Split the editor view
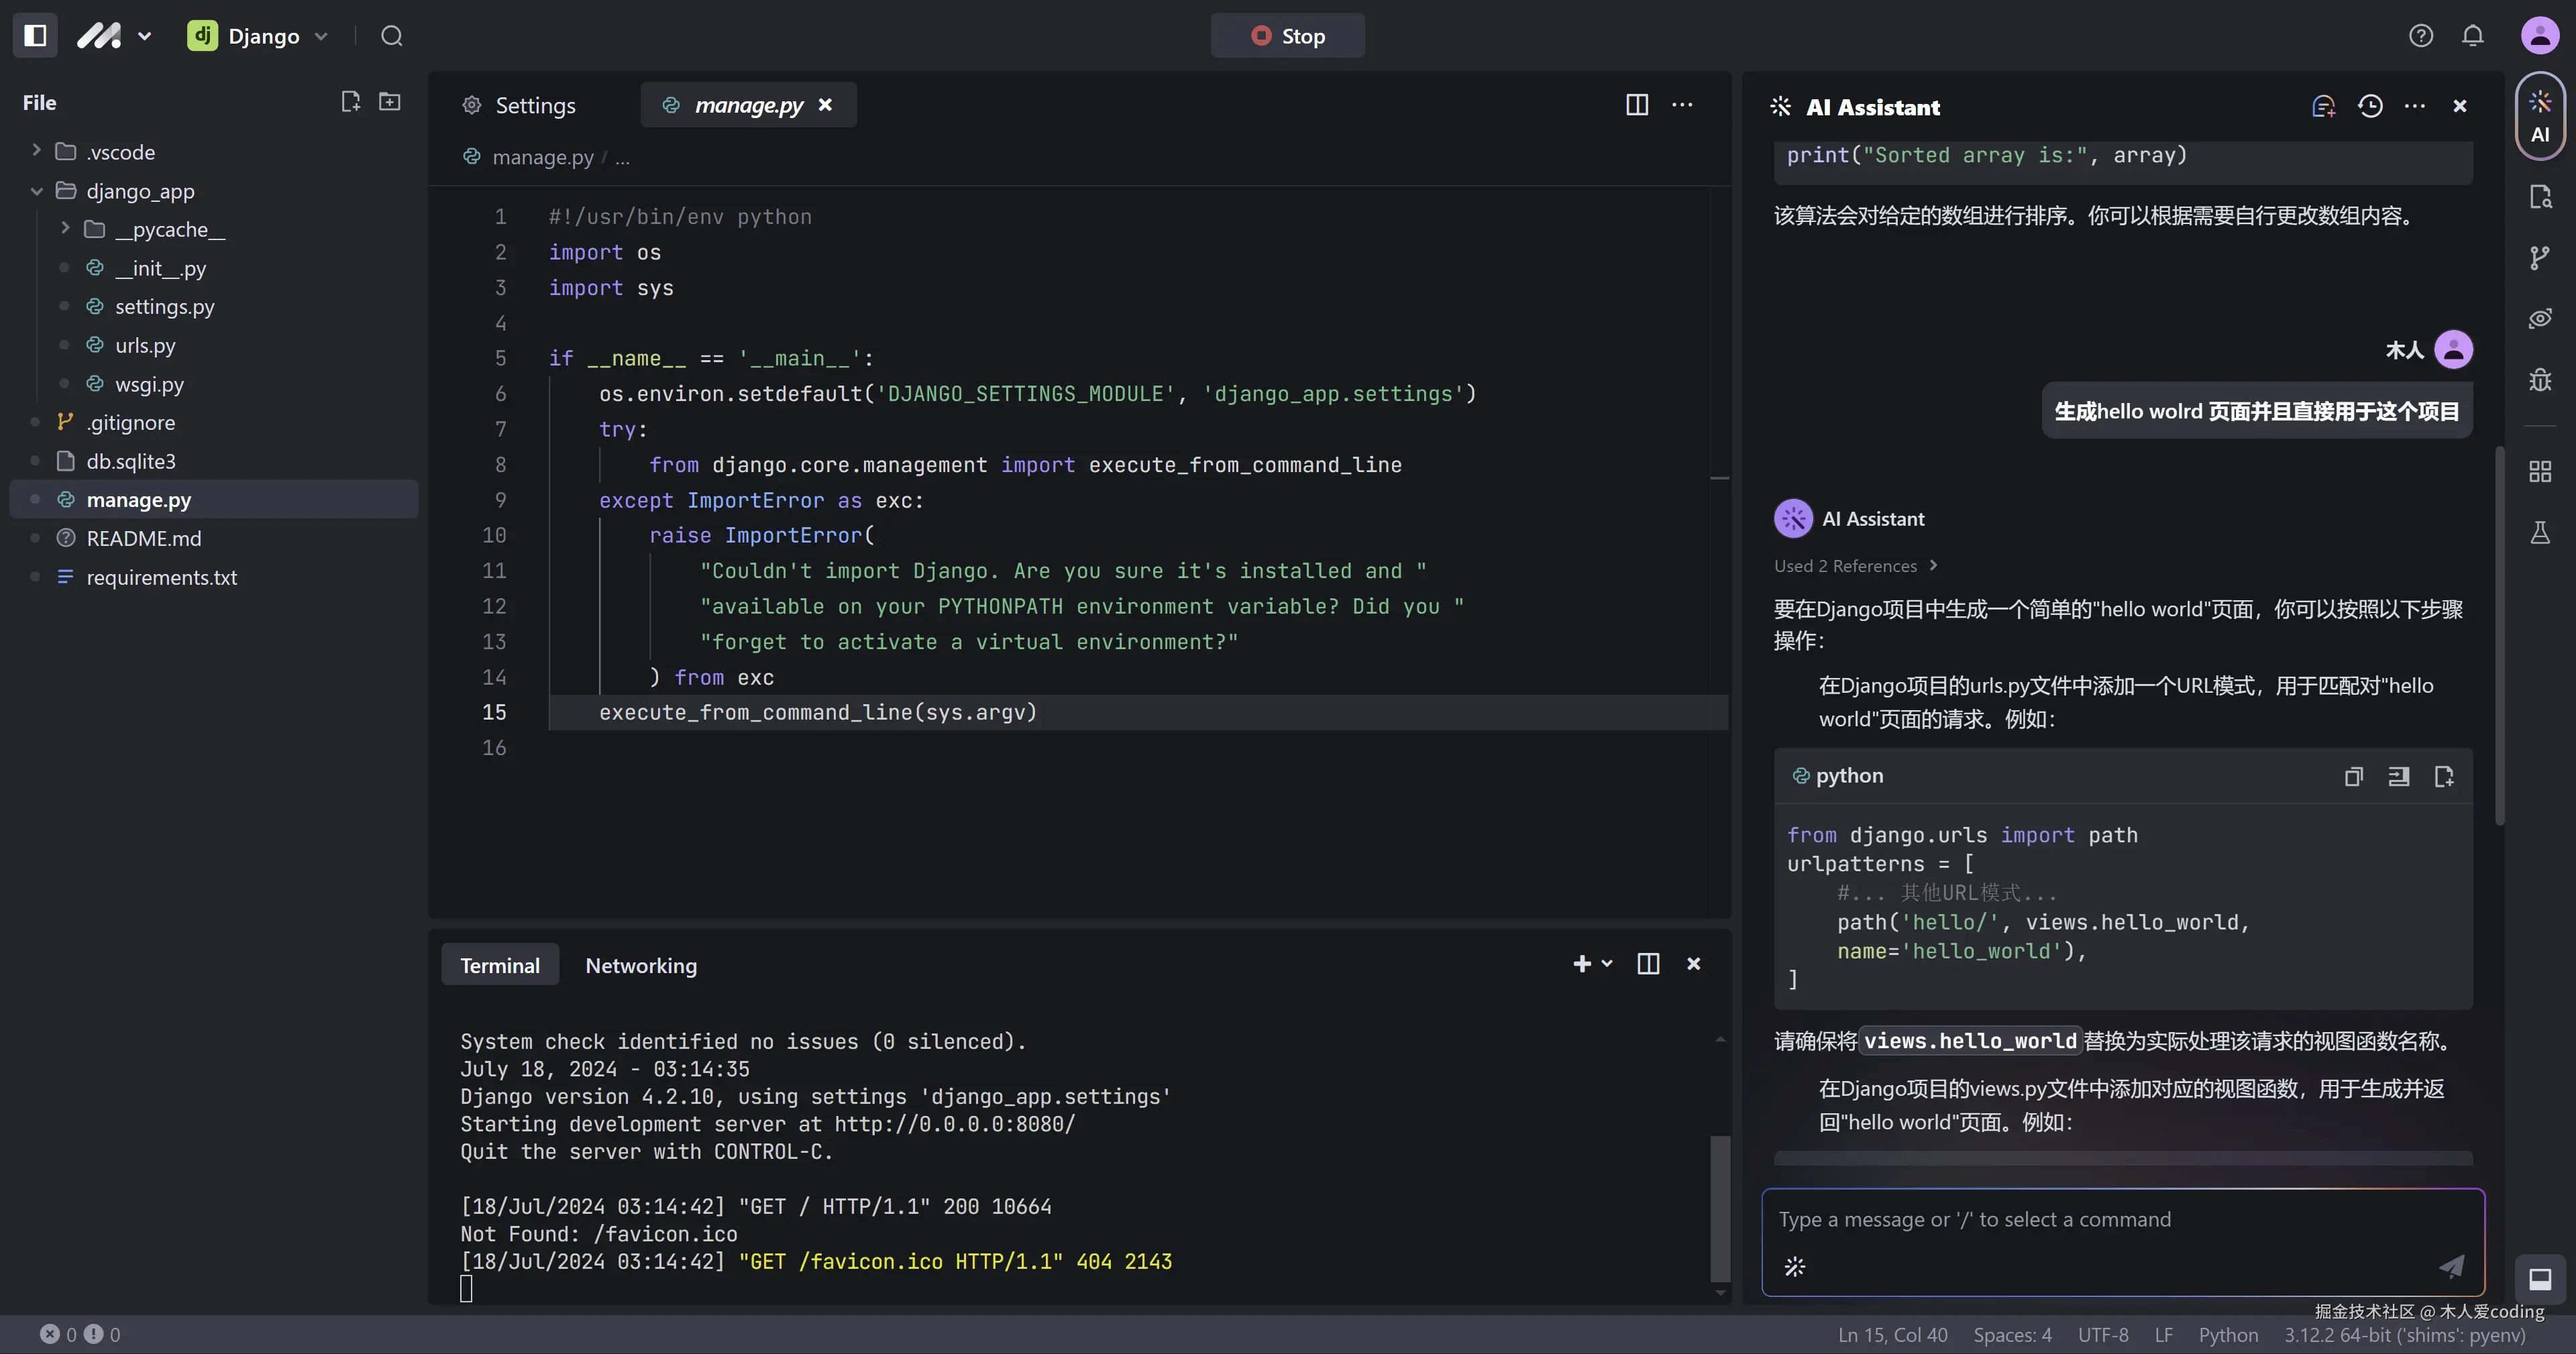This screenshot has width=2576, height=1354. (x=1636, y=105)
